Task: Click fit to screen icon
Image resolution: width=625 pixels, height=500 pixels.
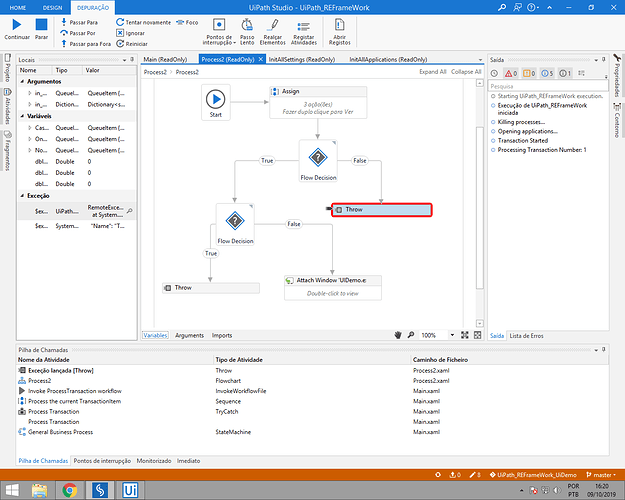Action: point(465,335)
